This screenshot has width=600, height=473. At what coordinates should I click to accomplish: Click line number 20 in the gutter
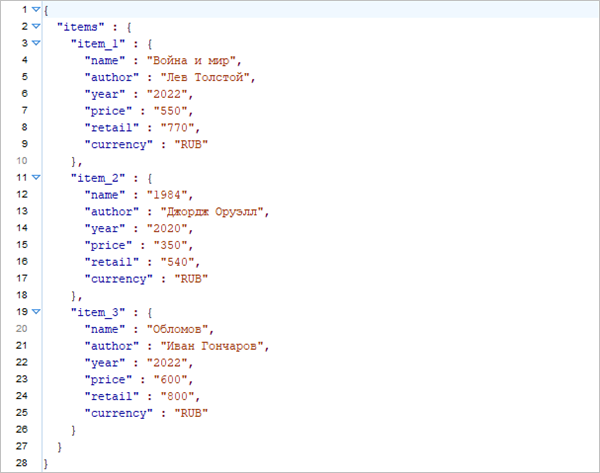[22, 328]
